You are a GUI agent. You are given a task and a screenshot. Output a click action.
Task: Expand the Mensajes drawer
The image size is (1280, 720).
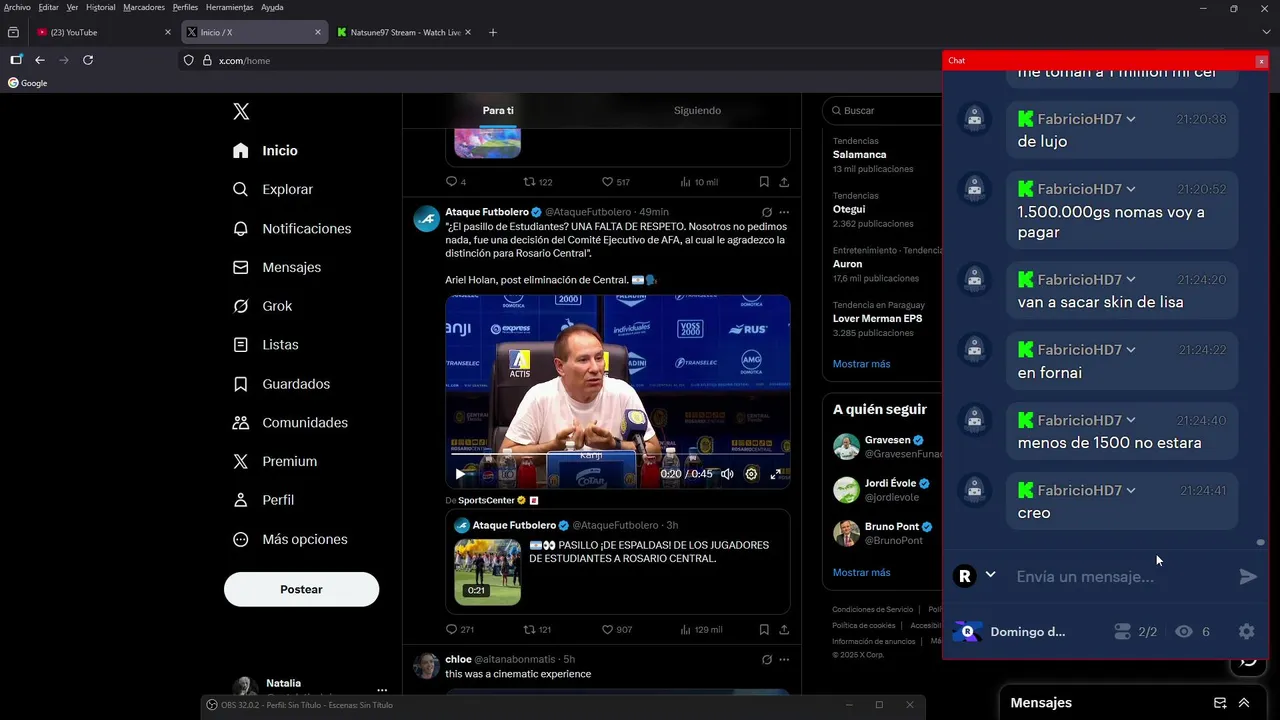[x=1244, y=703]
